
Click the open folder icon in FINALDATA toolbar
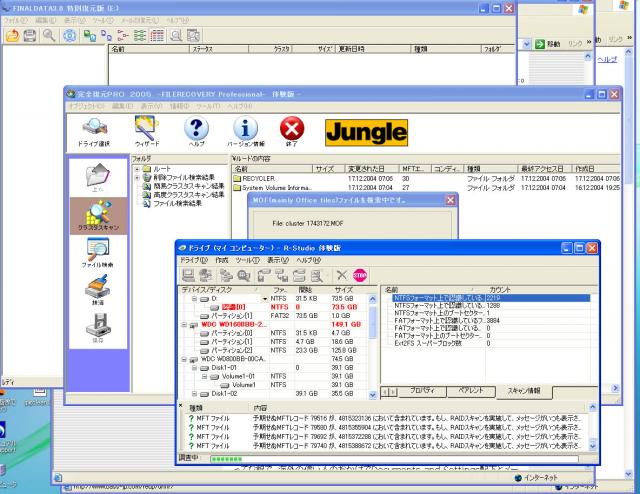click(x=13, y=34)
